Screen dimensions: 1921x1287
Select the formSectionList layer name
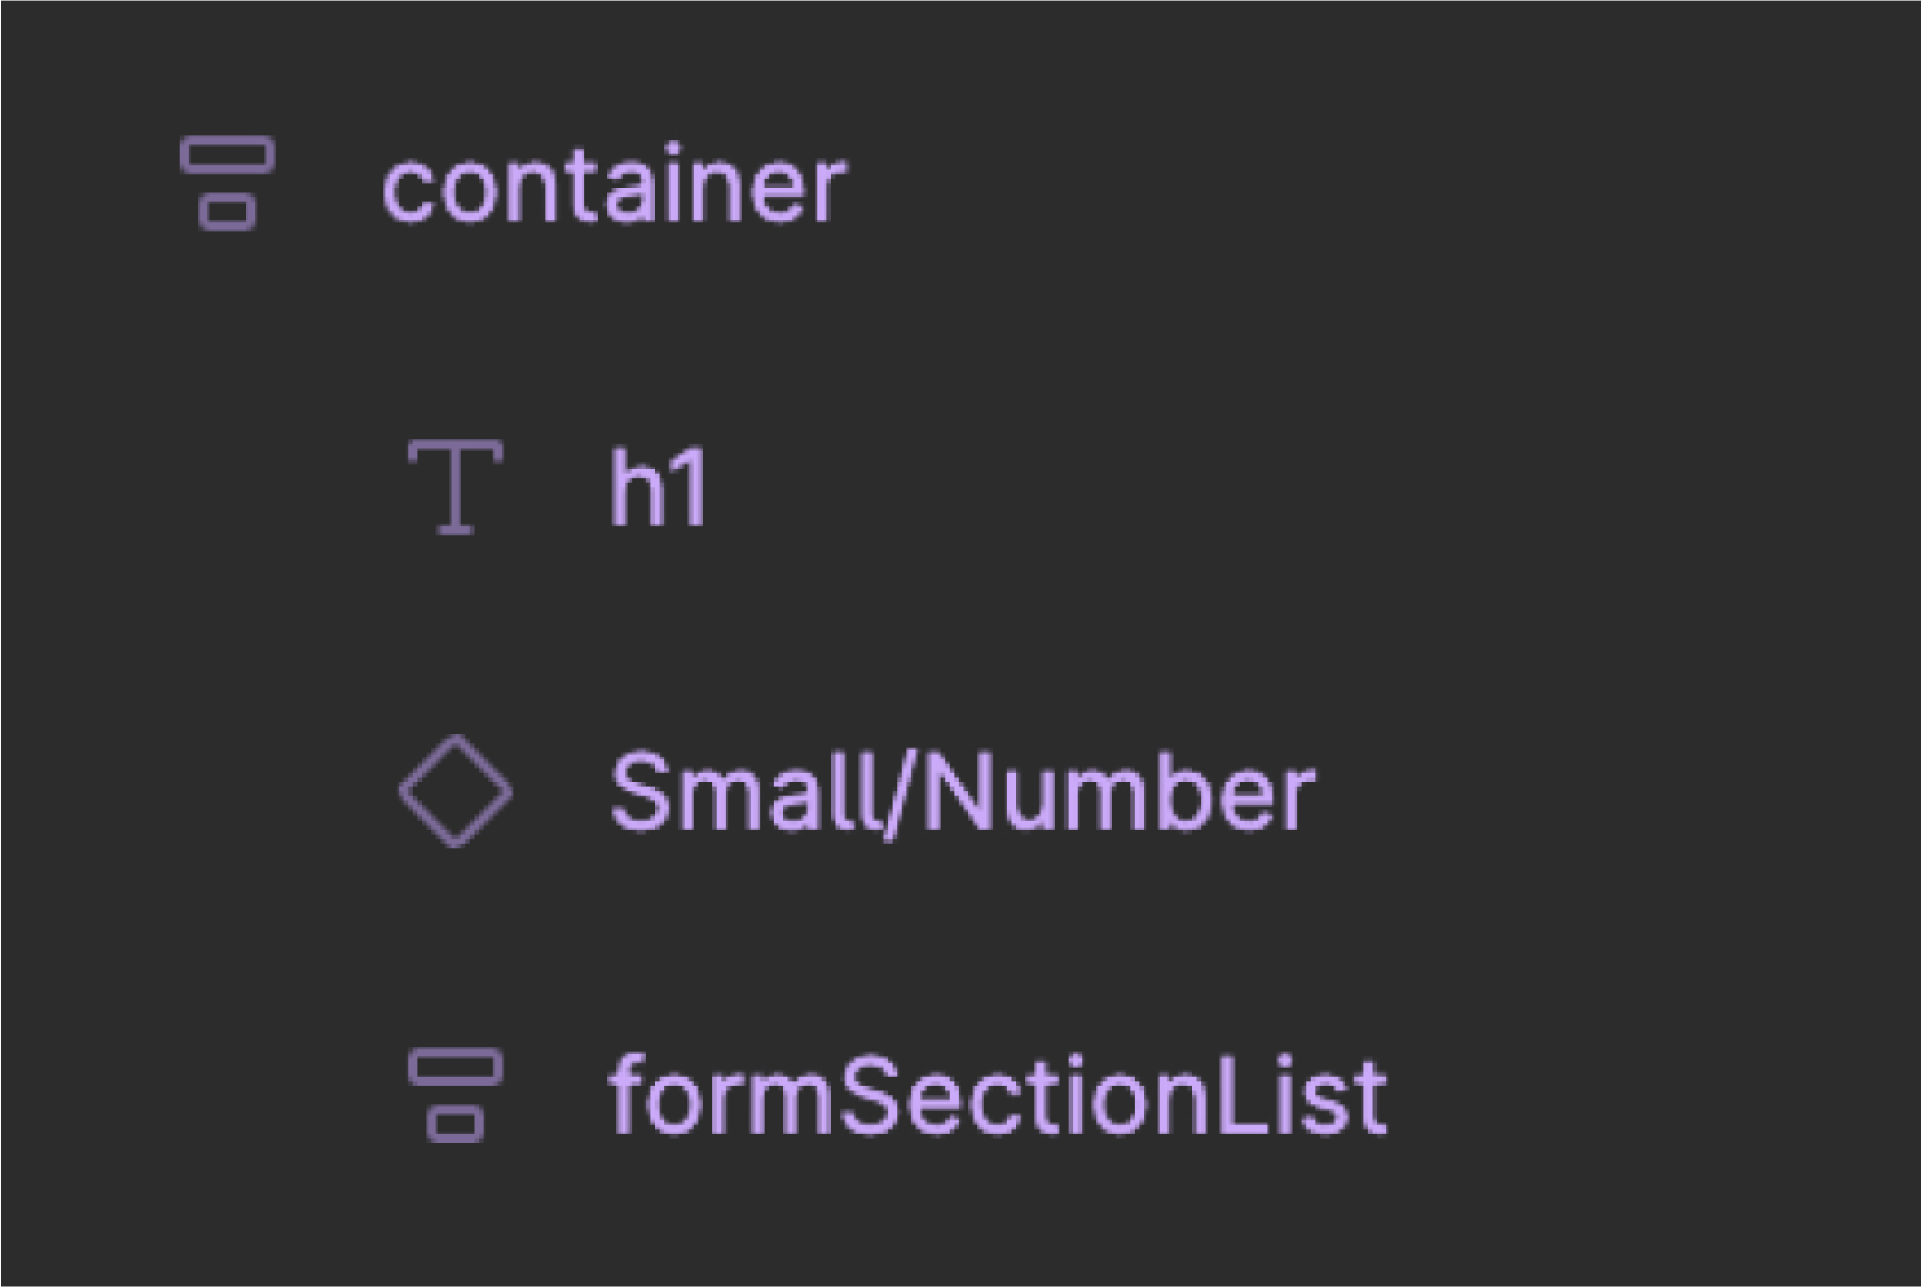[x=997, y=1096]
